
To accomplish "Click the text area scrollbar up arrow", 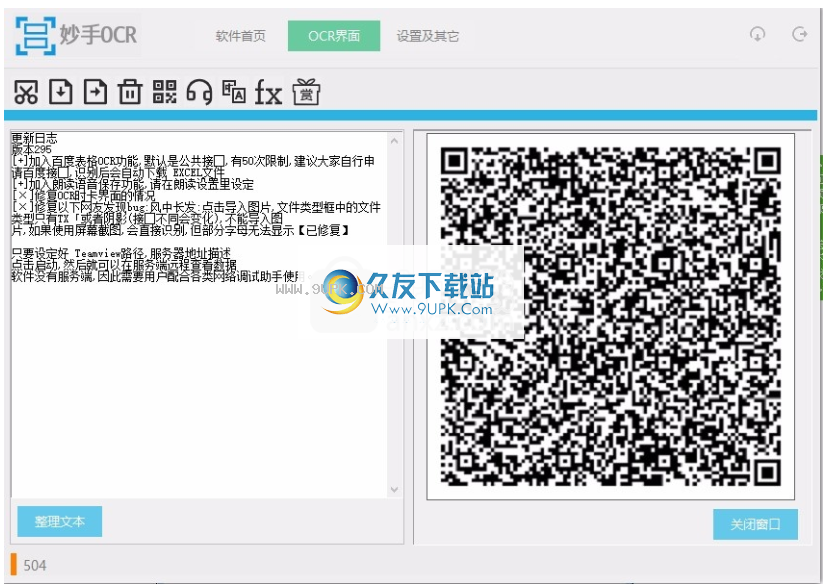I will point(395,141).
